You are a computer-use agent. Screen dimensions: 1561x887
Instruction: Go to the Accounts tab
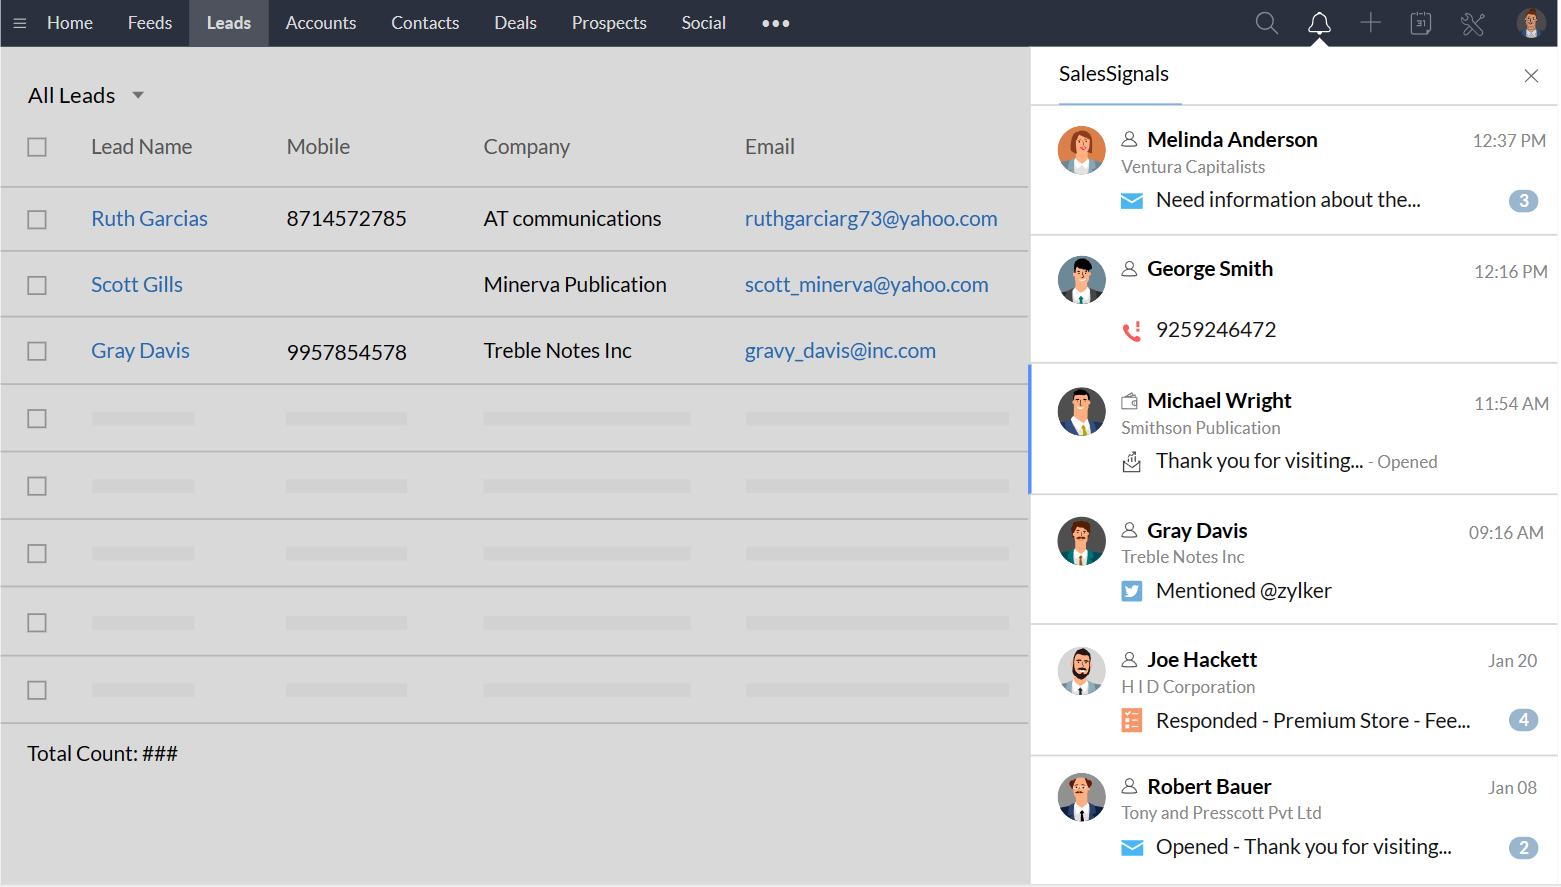(320, 23)
